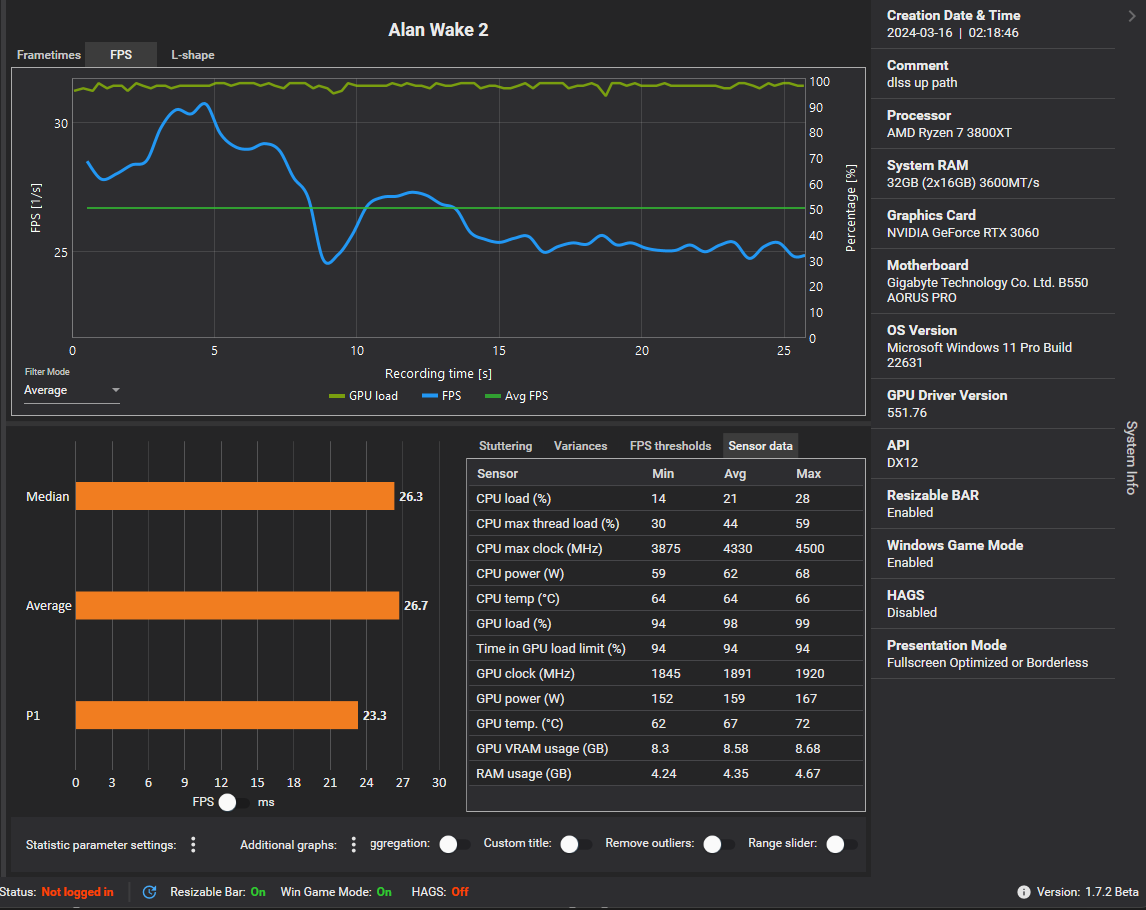Click GPU Driver Version 551.76 value
The width and height of the screenshot is (1146, 910).
pos(906,412)
